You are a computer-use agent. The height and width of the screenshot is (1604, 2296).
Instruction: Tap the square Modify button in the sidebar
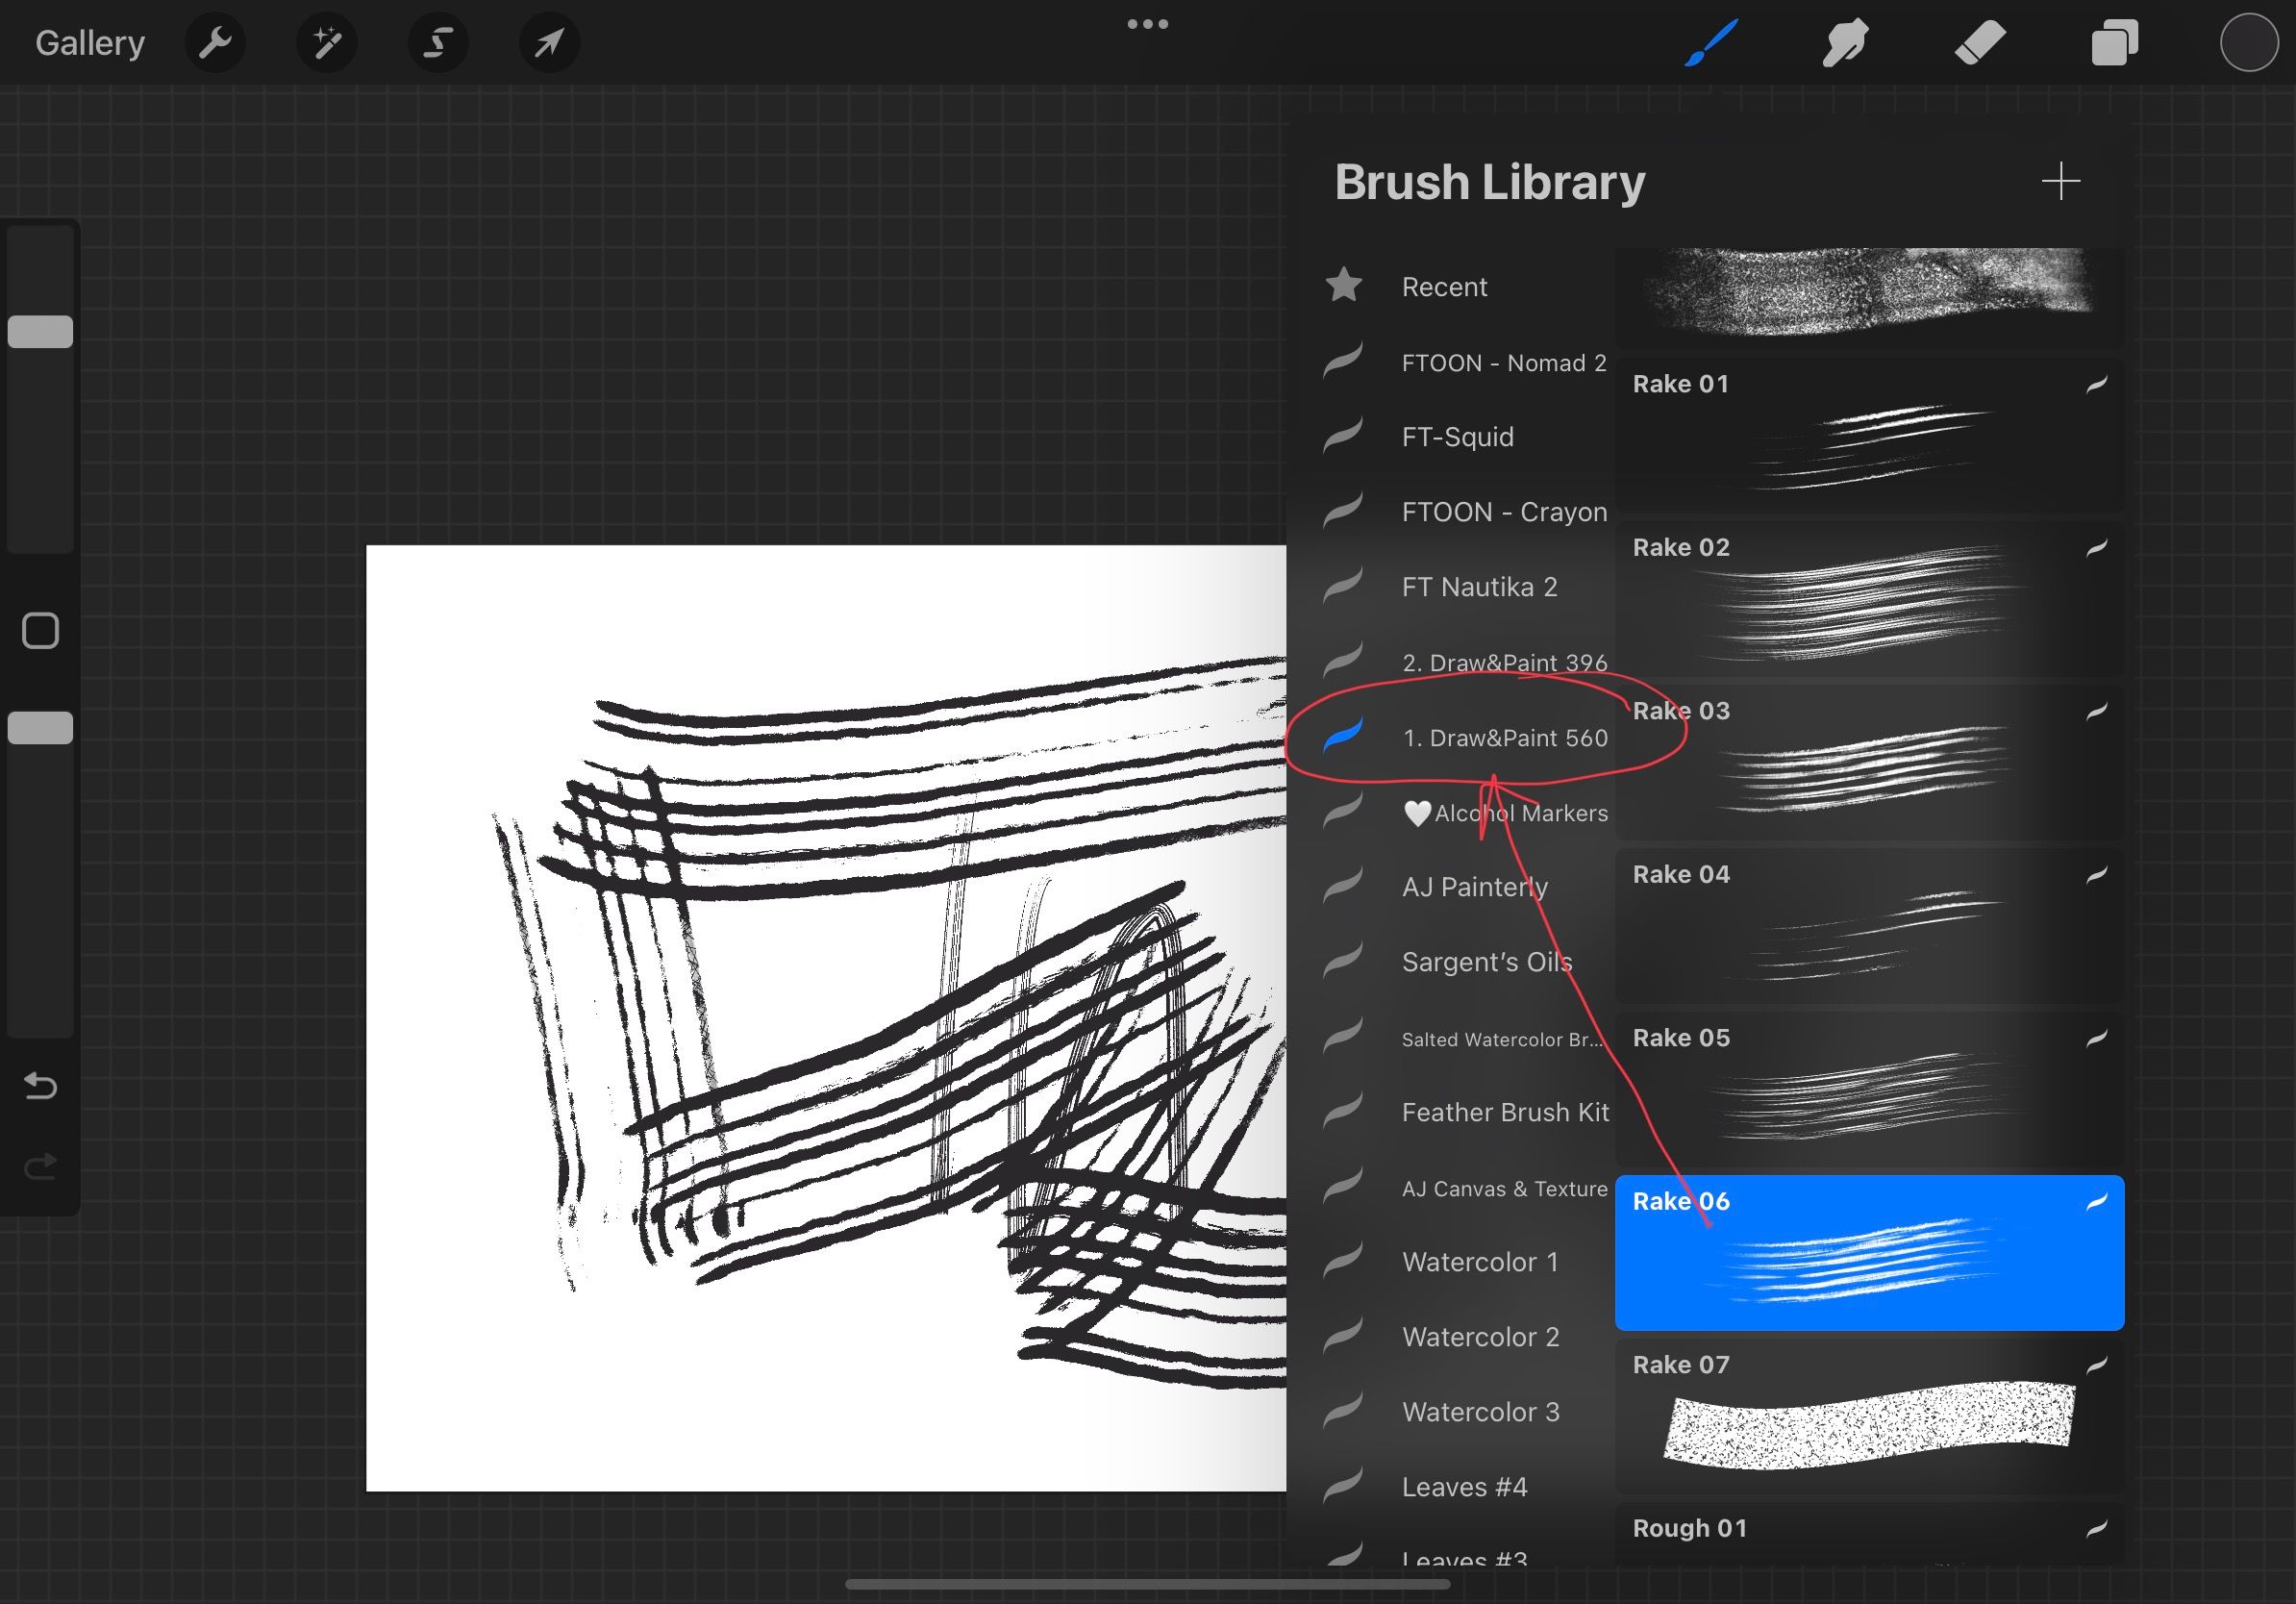[x=40, y=631]
